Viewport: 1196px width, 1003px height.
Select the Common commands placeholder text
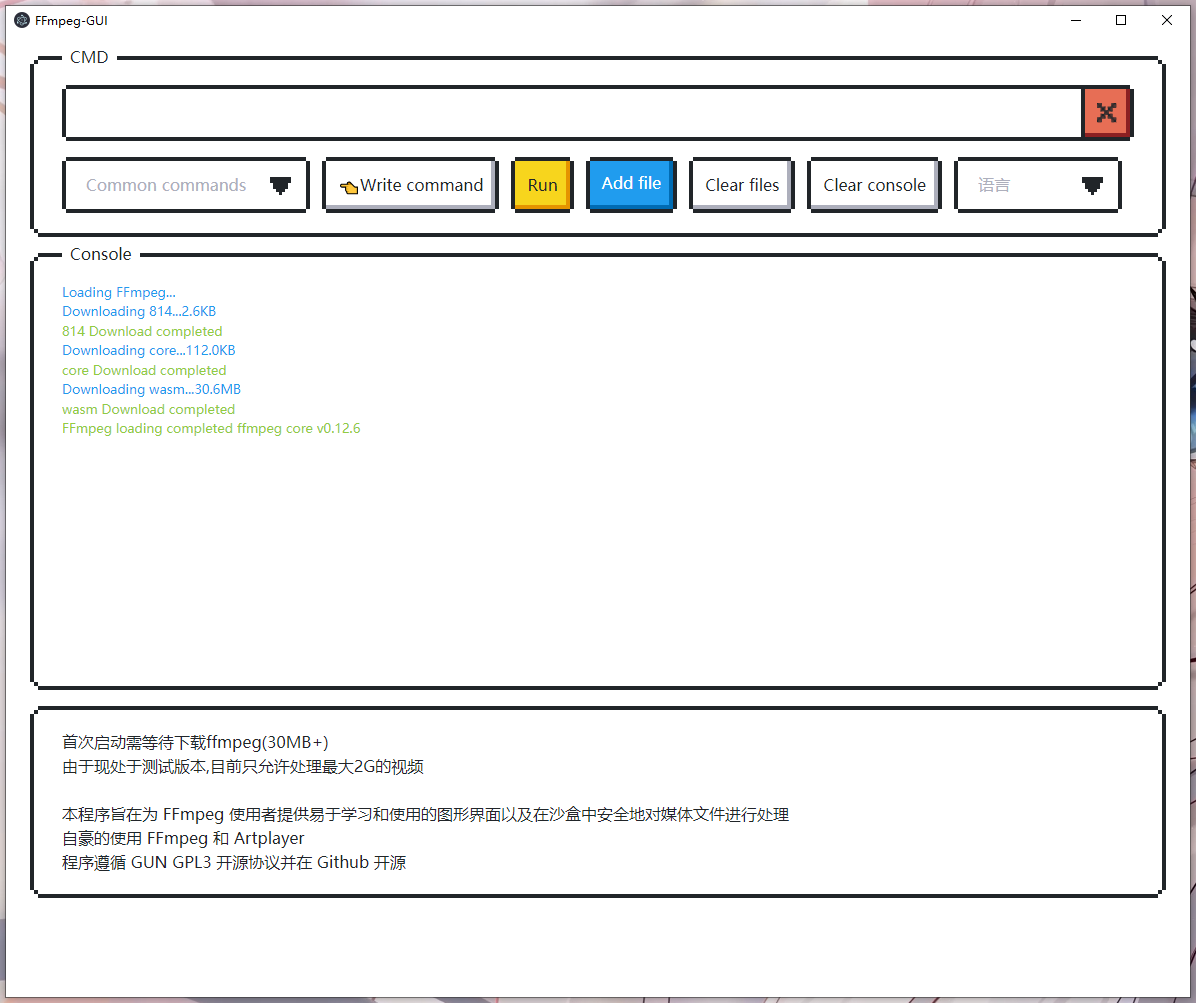pos(166,185)
